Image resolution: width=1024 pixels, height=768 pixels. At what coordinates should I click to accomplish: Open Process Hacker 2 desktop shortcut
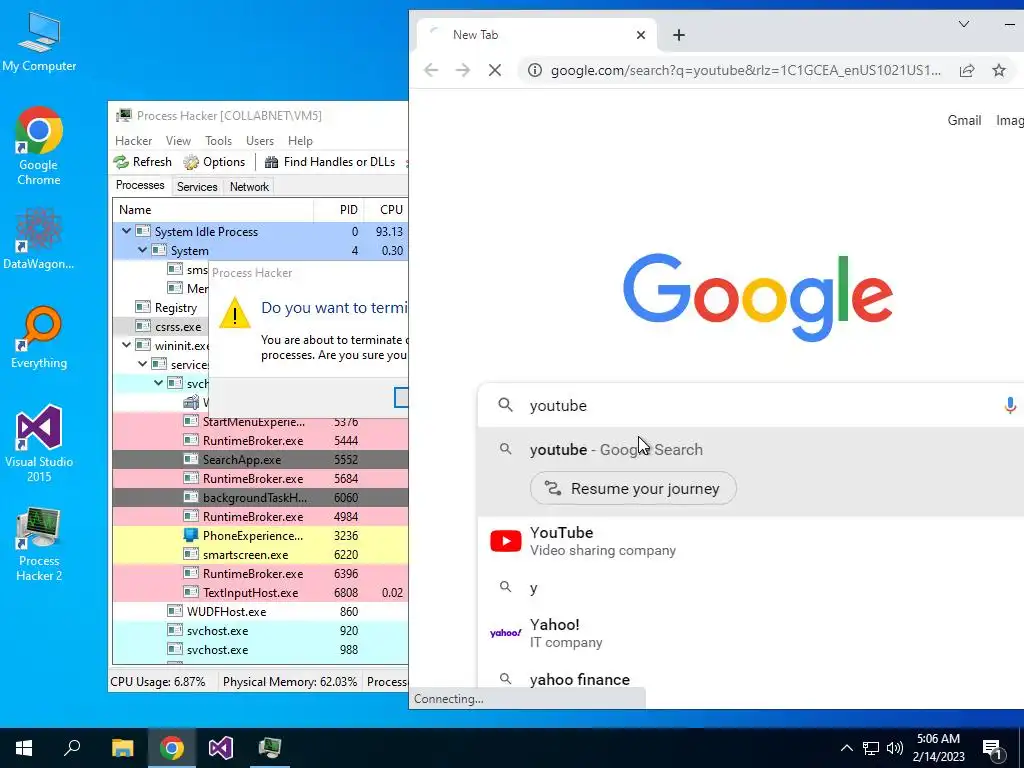tap(39, 544)
